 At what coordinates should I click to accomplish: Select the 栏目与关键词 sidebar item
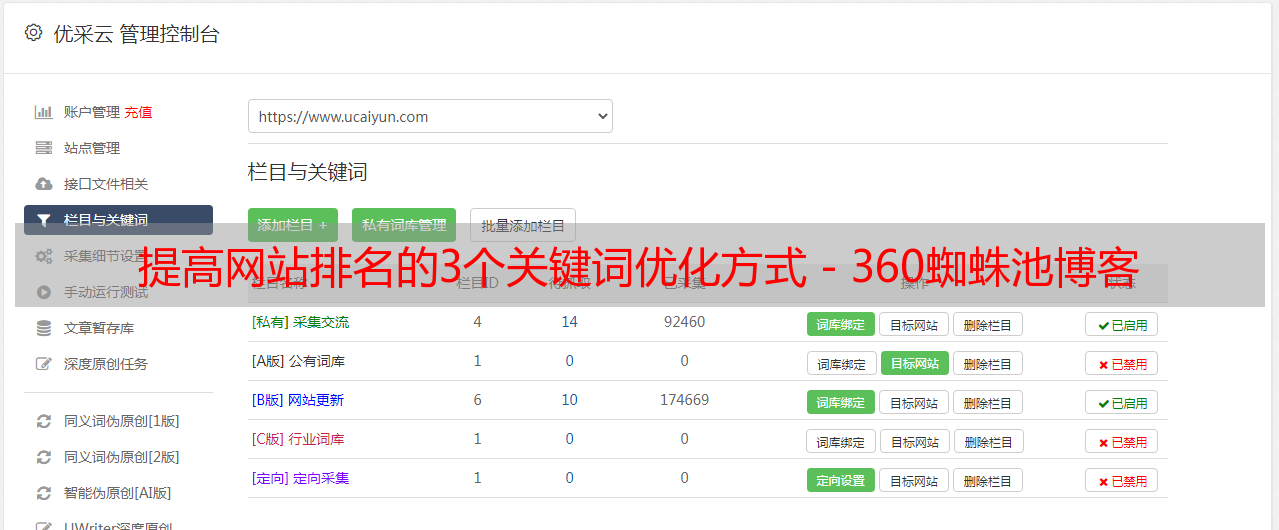click(118, 220)
